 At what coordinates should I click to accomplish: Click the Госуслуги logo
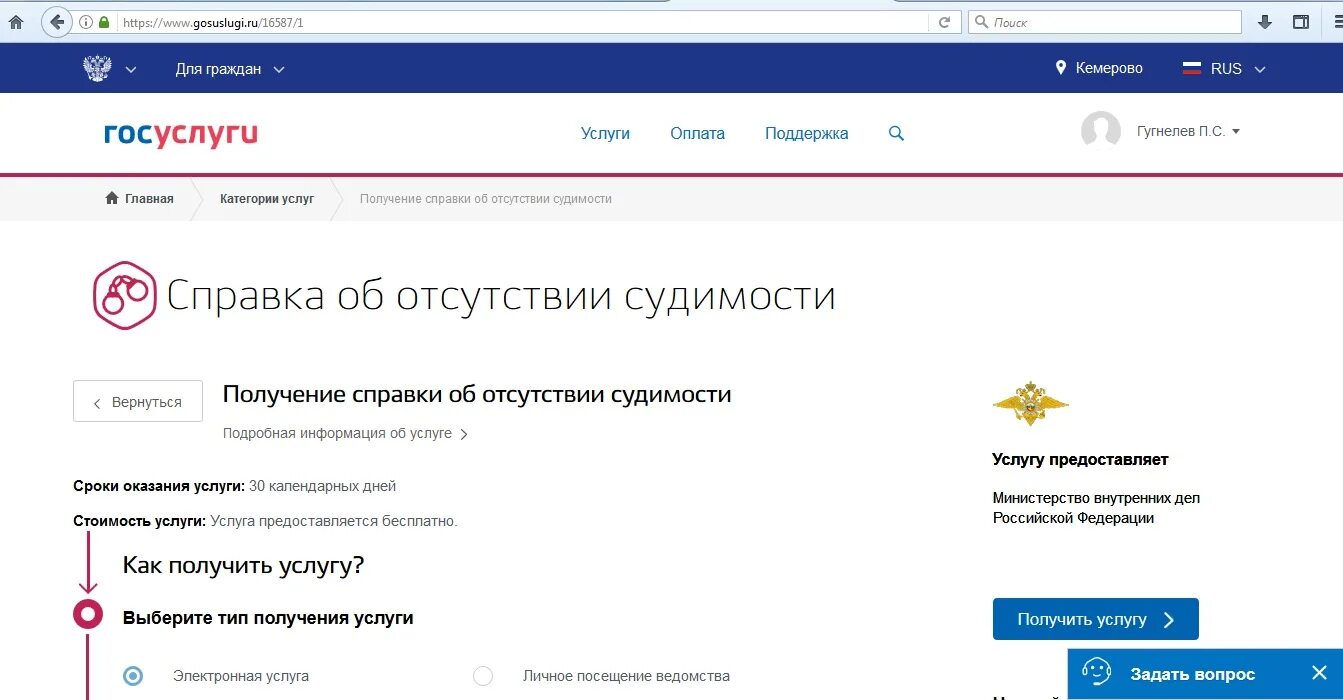pyautogui.click(x=181, y=134)
